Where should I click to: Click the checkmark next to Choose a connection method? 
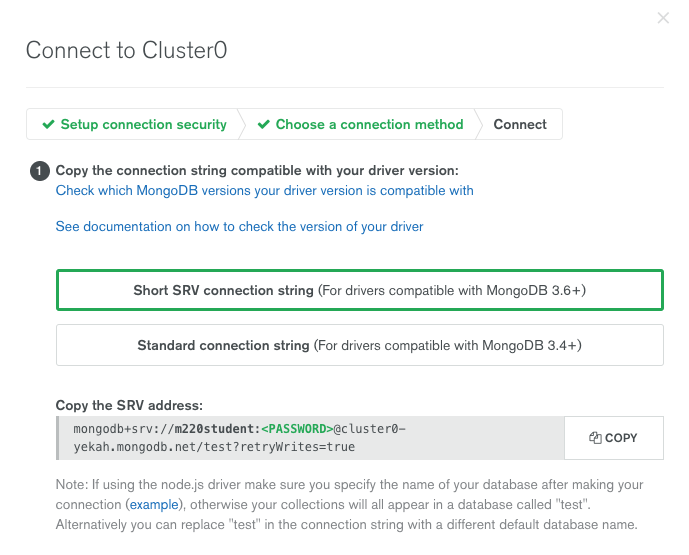click(x=264, y=124)
